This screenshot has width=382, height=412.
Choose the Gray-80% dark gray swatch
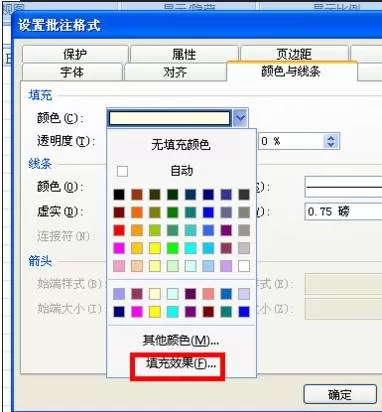(244, 195)
